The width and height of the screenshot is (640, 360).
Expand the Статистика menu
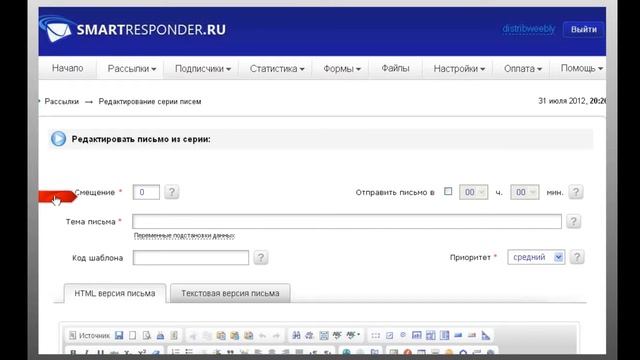pyautogui.click(x=277, y=69)
